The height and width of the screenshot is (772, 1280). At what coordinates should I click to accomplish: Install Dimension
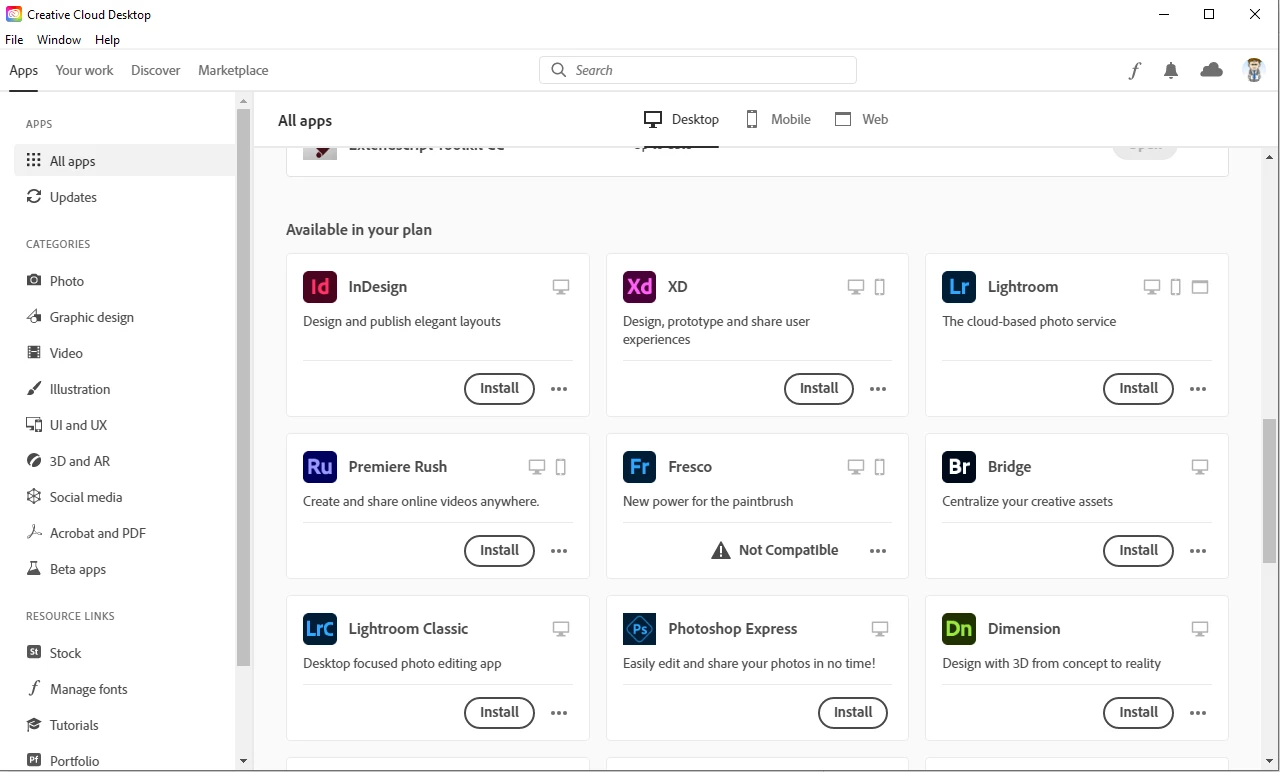[1138, 712]
